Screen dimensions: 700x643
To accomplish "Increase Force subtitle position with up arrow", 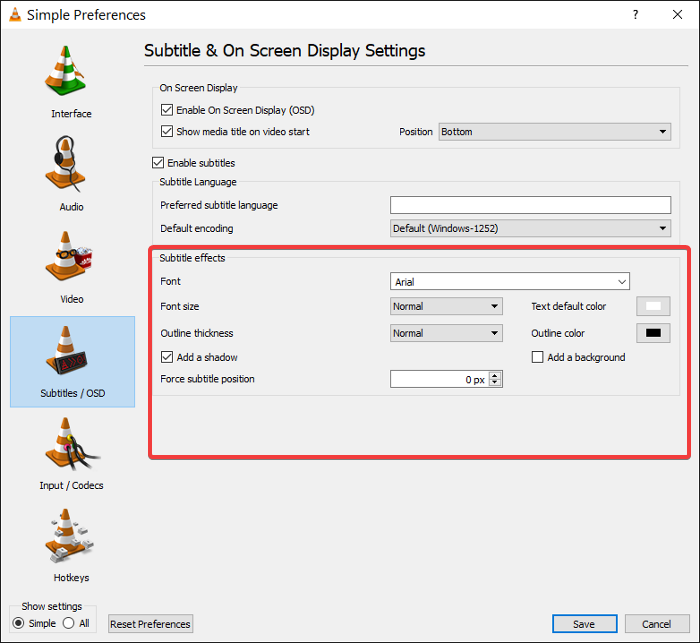I will [x=495, y=376].
